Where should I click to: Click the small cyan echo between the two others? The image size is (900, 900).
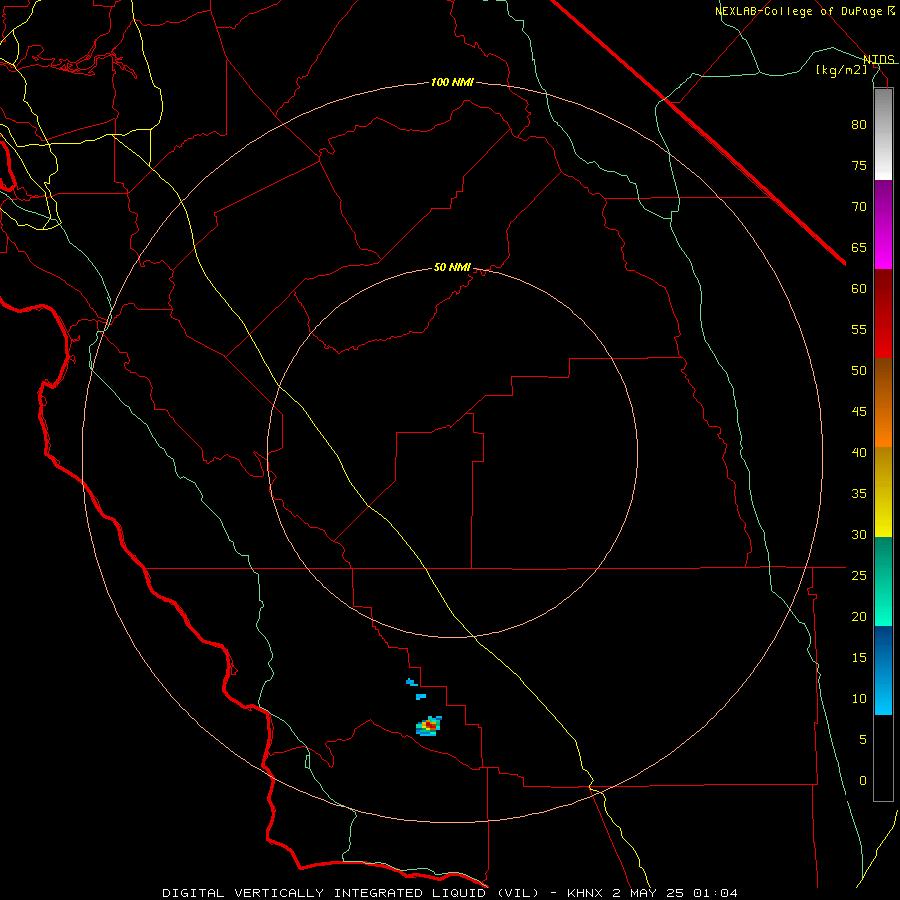tap(421, 697)
